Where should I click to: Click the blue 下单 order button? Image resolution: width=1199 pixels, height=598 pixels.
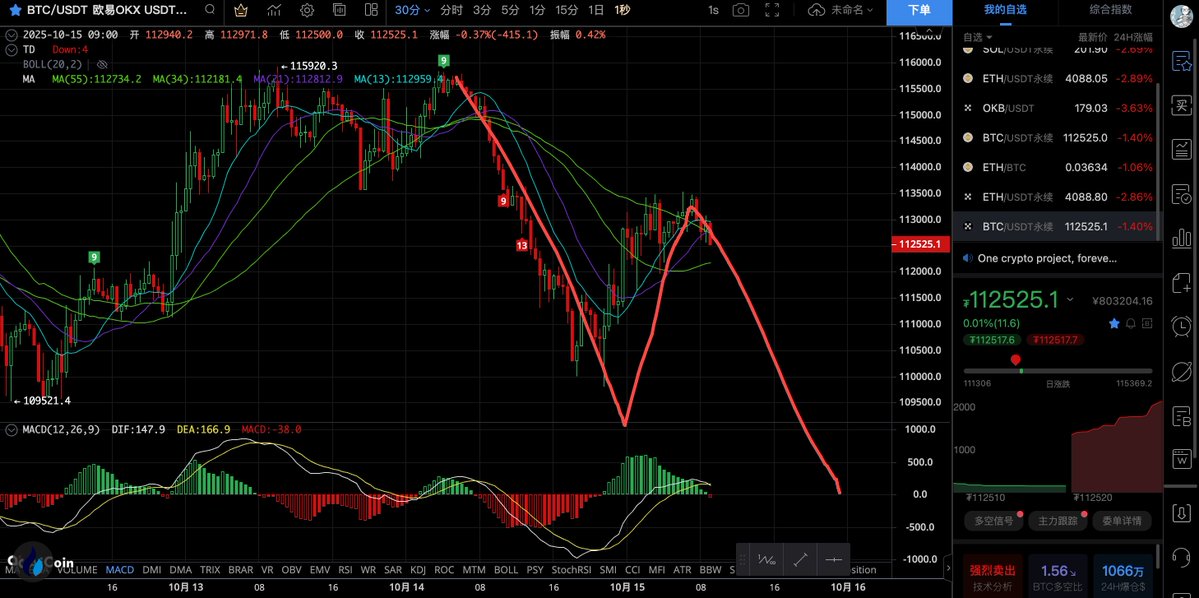pos(919,10)
